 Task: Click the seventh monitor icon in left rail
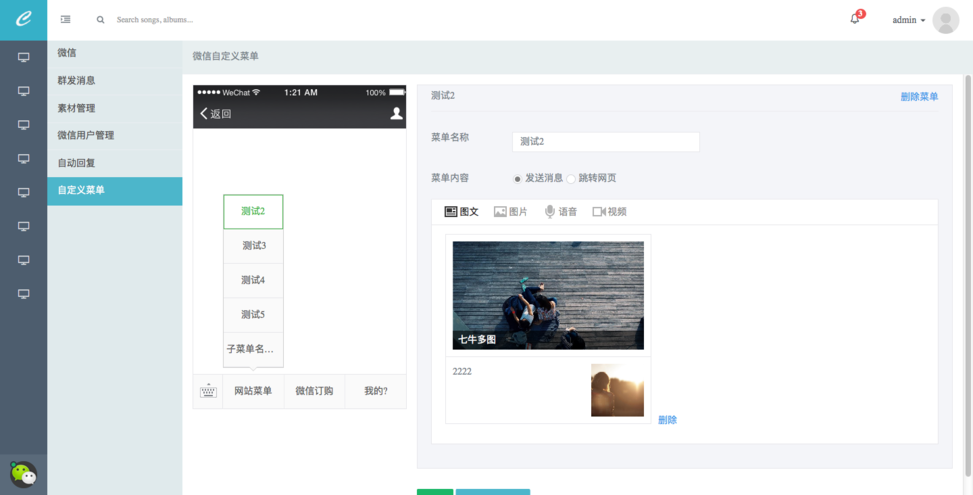point(24,259)
